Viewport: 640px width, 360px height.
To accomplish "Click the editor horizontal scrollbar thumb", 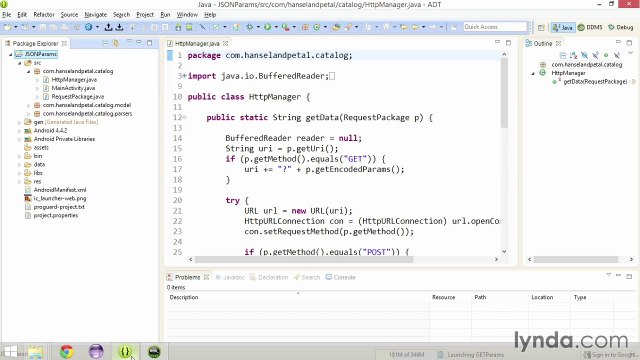I will coord(304,259).
